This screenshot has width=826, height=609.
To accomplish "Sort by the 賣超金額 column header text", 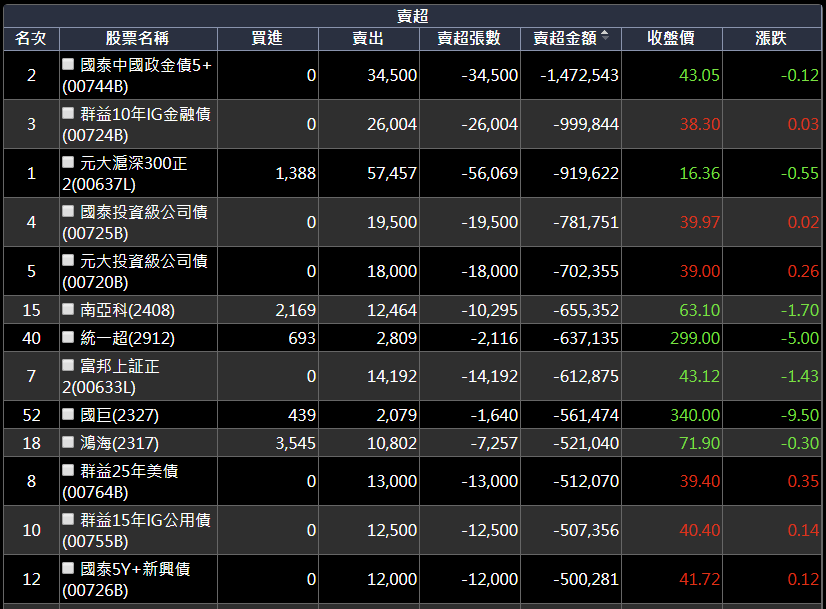I will [565, 38].
